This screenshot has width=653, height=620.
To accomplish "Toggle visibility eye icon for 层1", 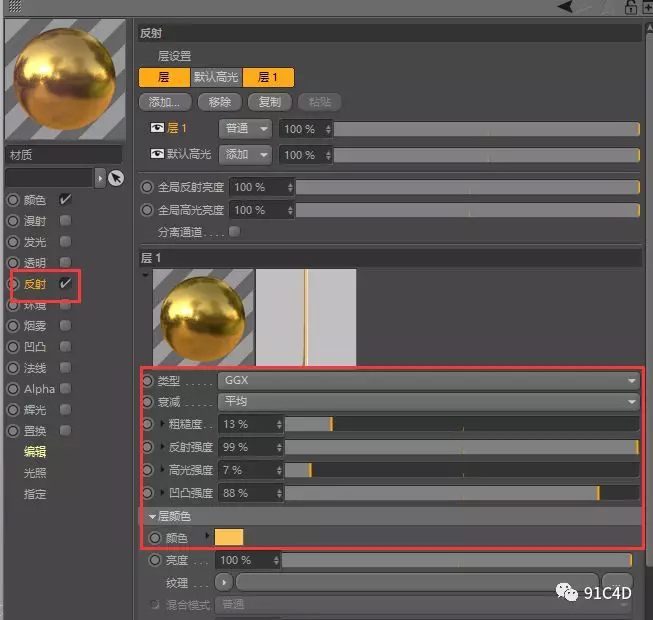I will [x=157, y=129].
